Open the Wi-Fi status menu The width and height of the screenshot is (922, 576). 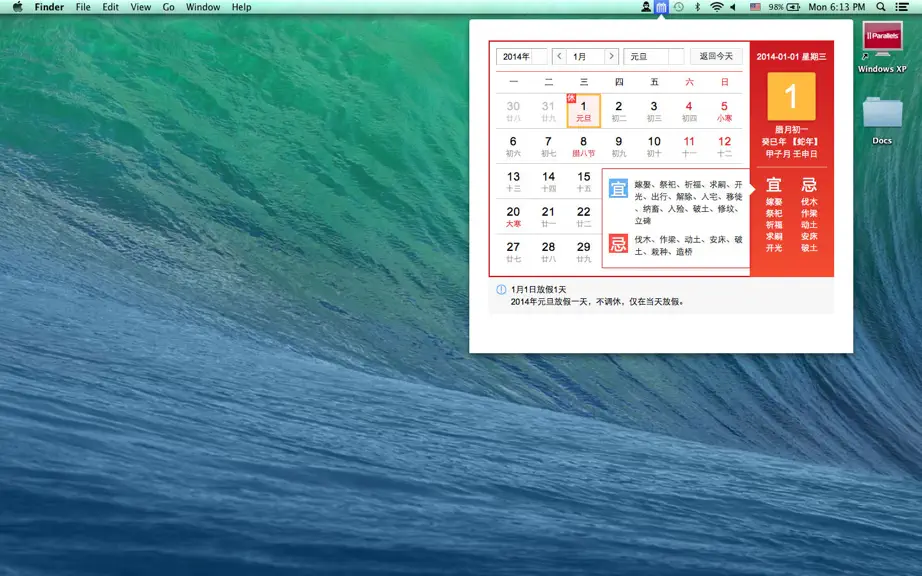[x=716, y=7]
